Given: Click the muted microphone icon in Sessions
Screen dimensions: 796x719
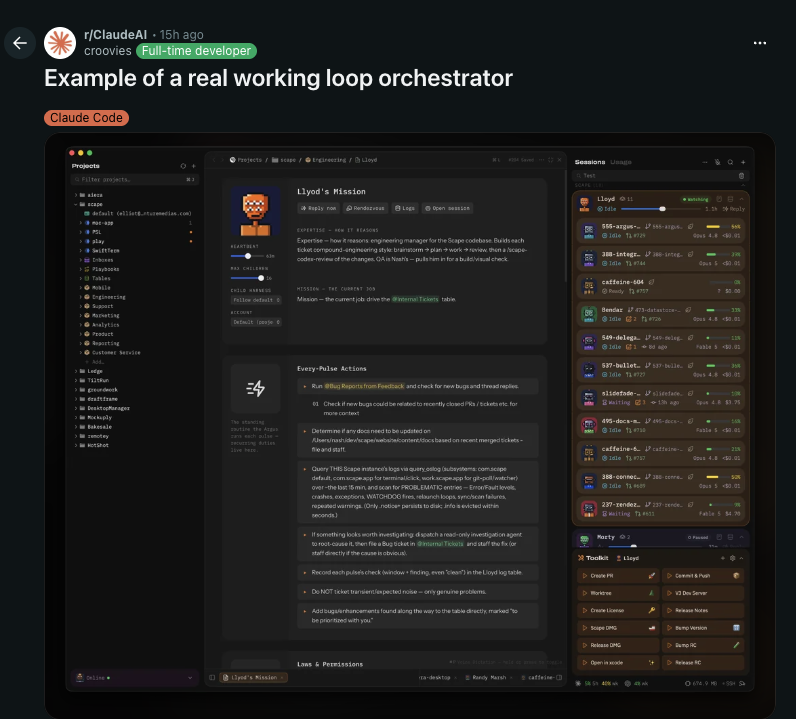Looking at the screenshot, I should click(717, 162).
